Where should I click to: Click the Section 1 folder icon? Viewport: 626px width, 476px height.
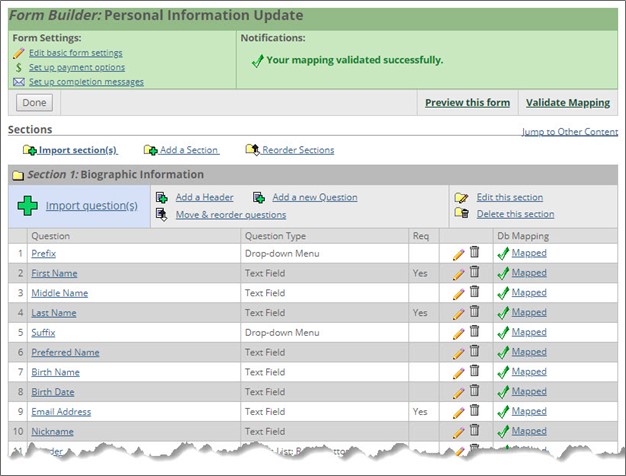pyautogui.click(x=18, y=175)
